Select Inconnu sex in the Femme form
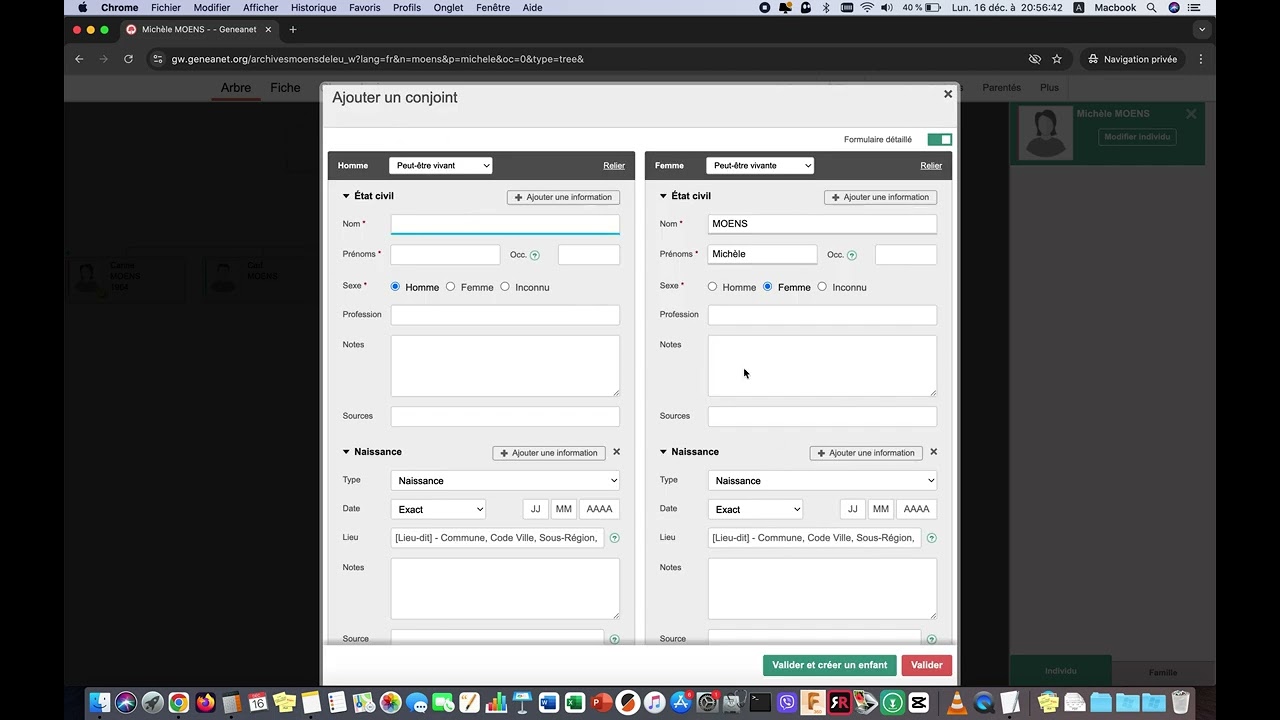This screenshot has height=720, width=1280. click(x=822, y=287)
